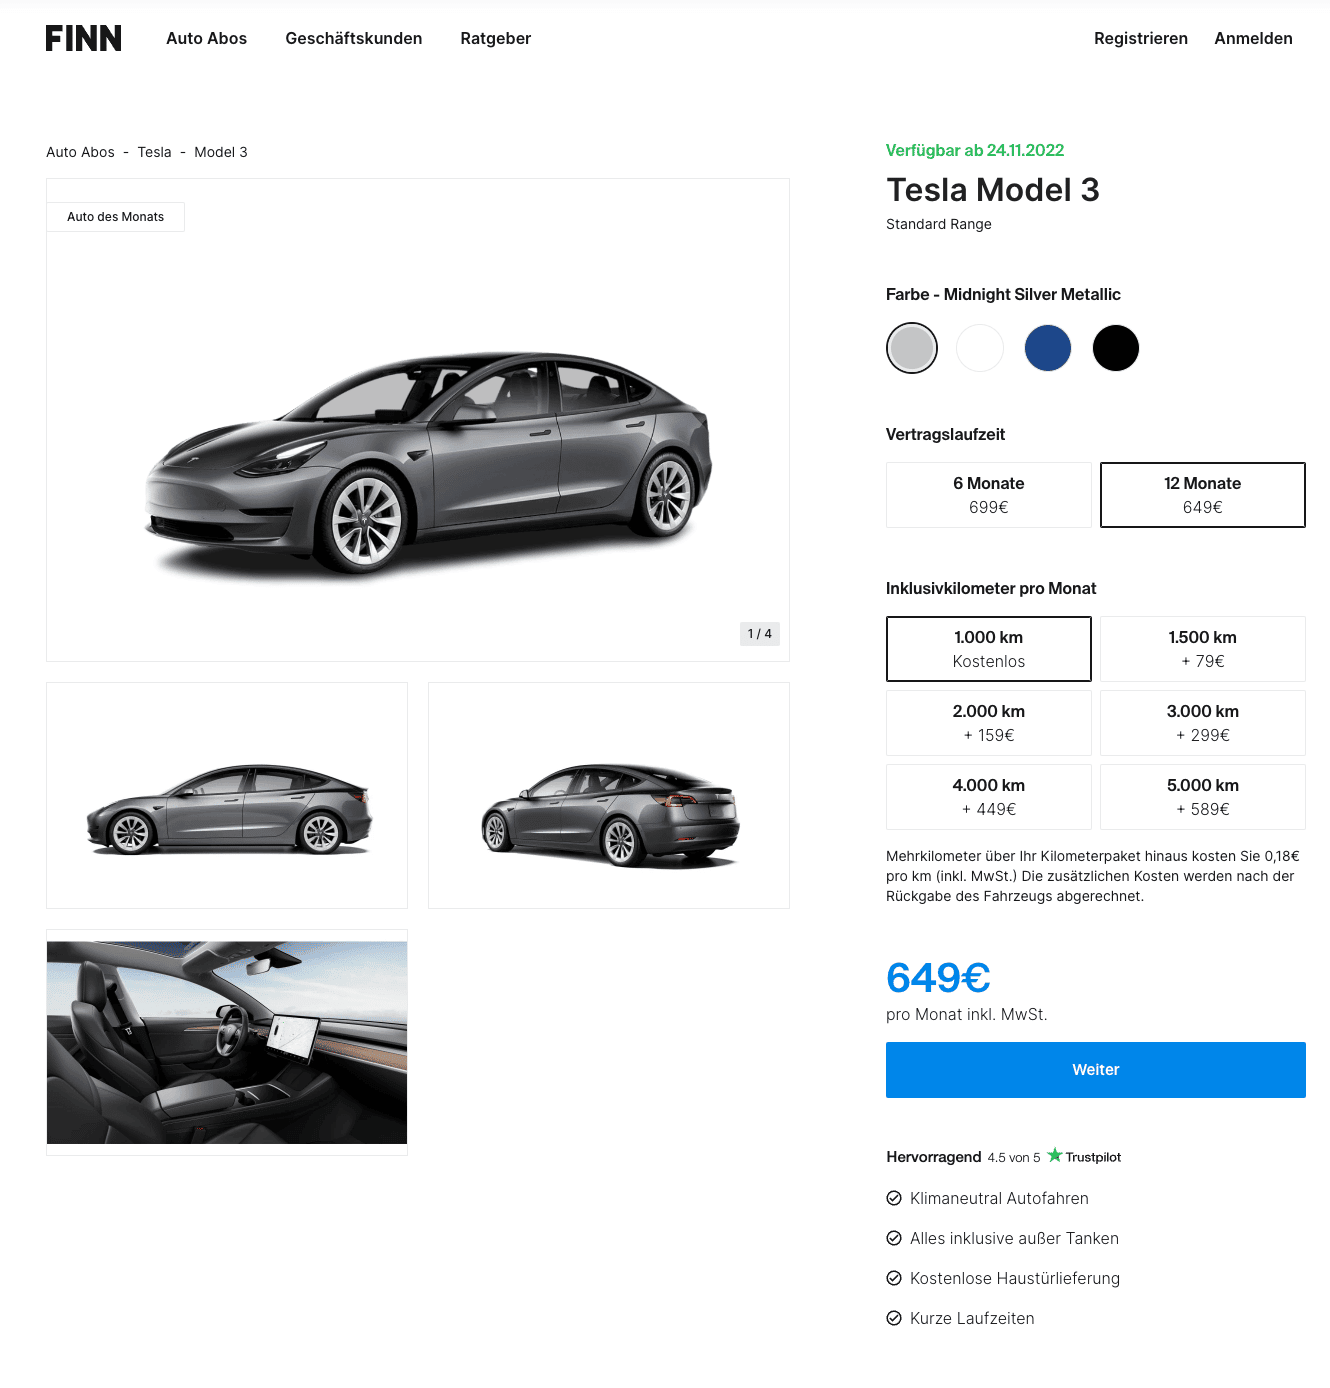Click the Klimaneutral Autofahren checkmark icon

point(894,1198)
